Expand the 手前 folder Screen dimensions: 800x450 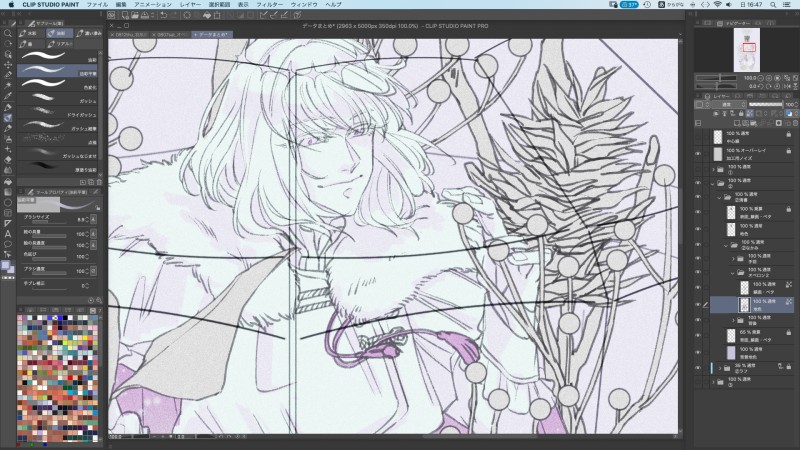pyautogui.click(x=733, y=259)
